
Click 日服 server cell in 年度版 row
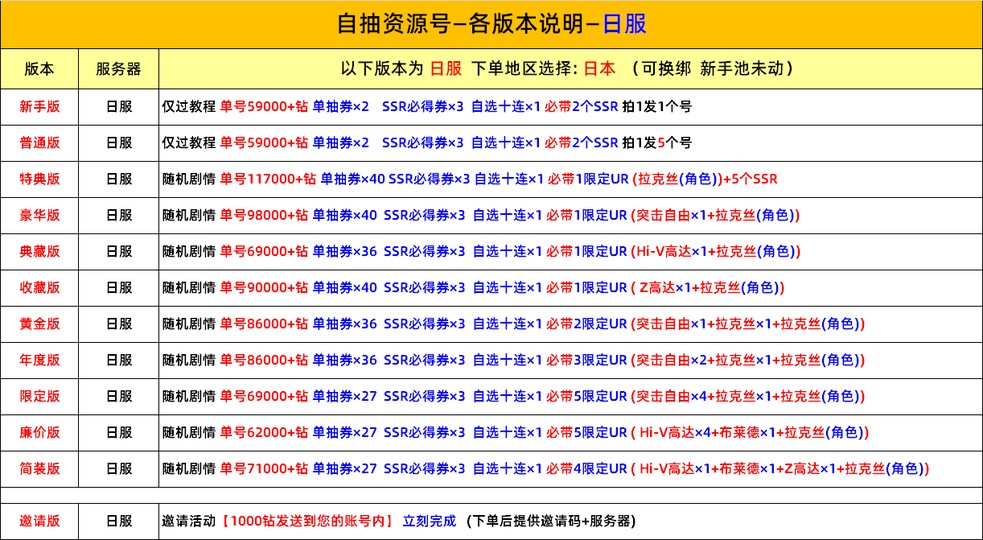(119, 360)
